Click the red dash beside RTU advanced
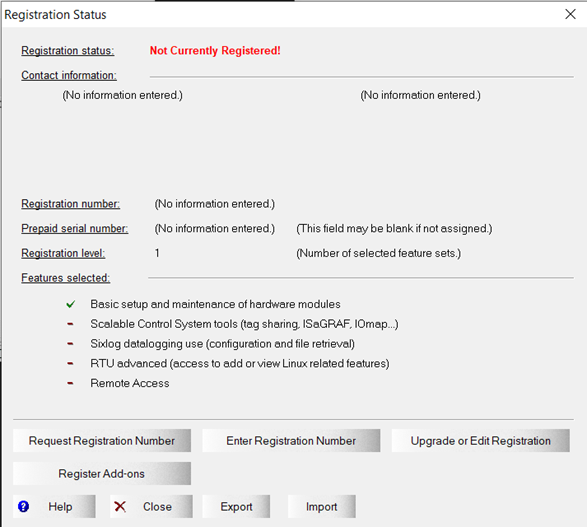The height and width of the screenshot is (527, 587). pyautogui.click(x=70, y=363)
